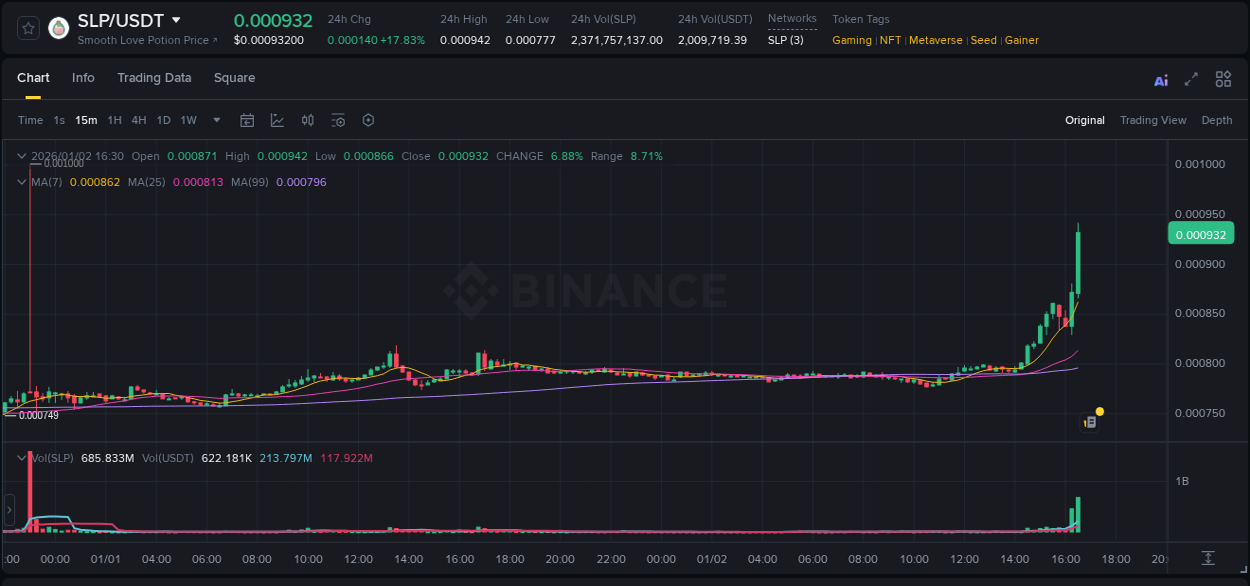Open the SLP/USDT pair selector dropdown
1250x586 pixels.
176,19
